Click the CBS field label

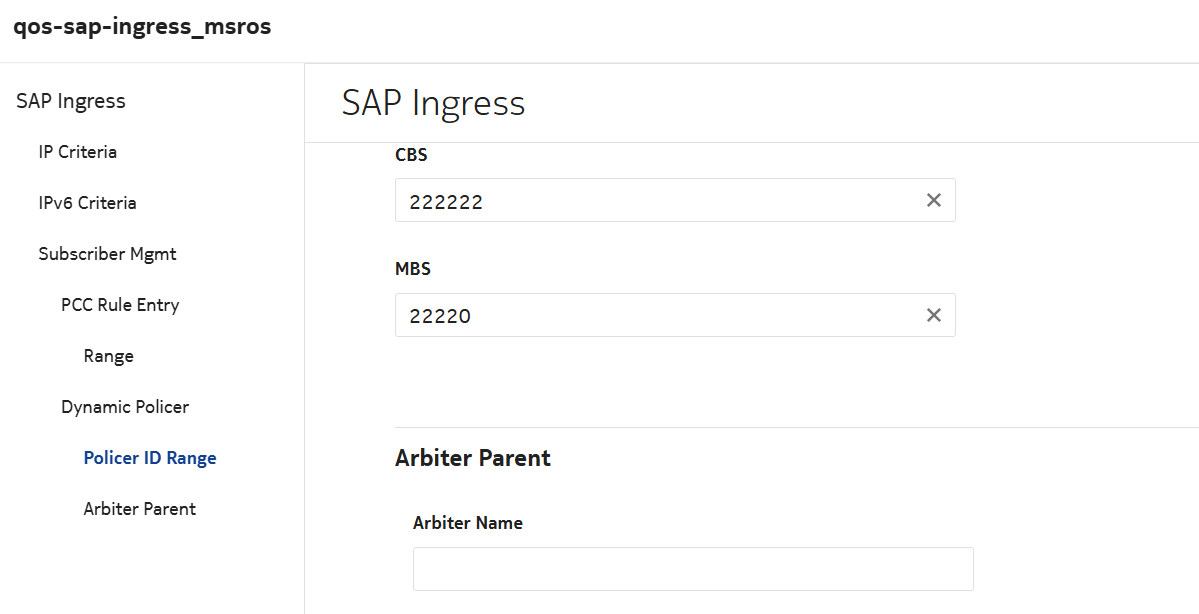click(412, 155)
